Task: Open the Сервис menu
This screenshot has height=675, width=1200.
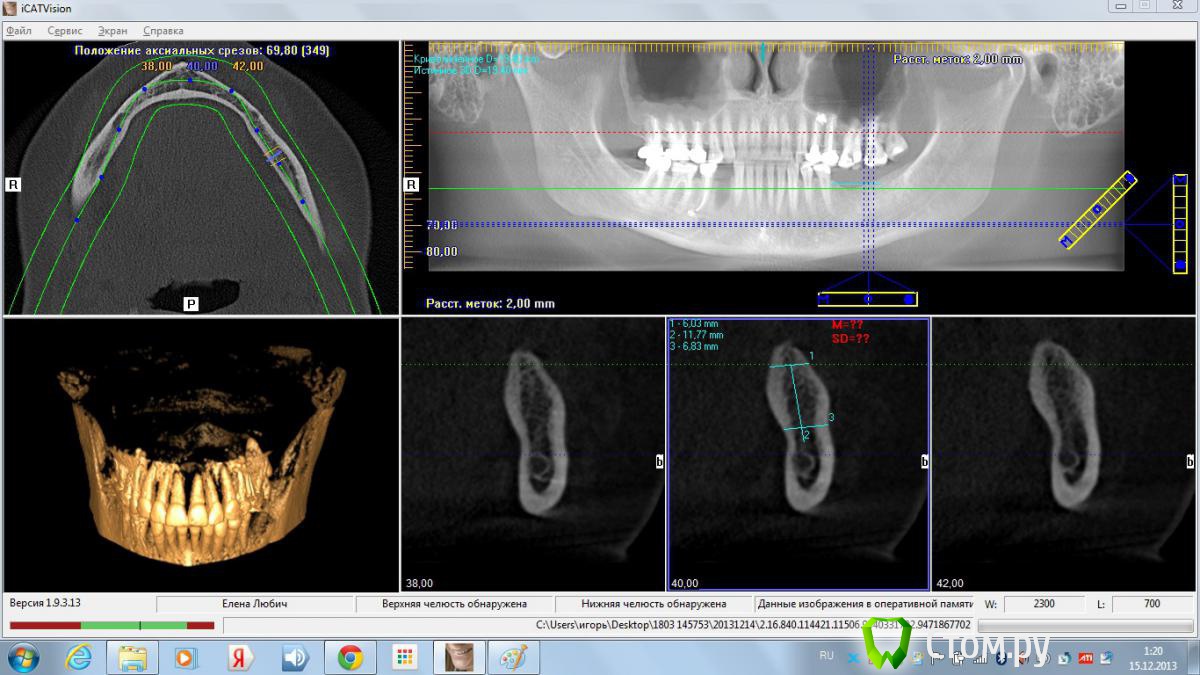Action: tap(65, 31)
